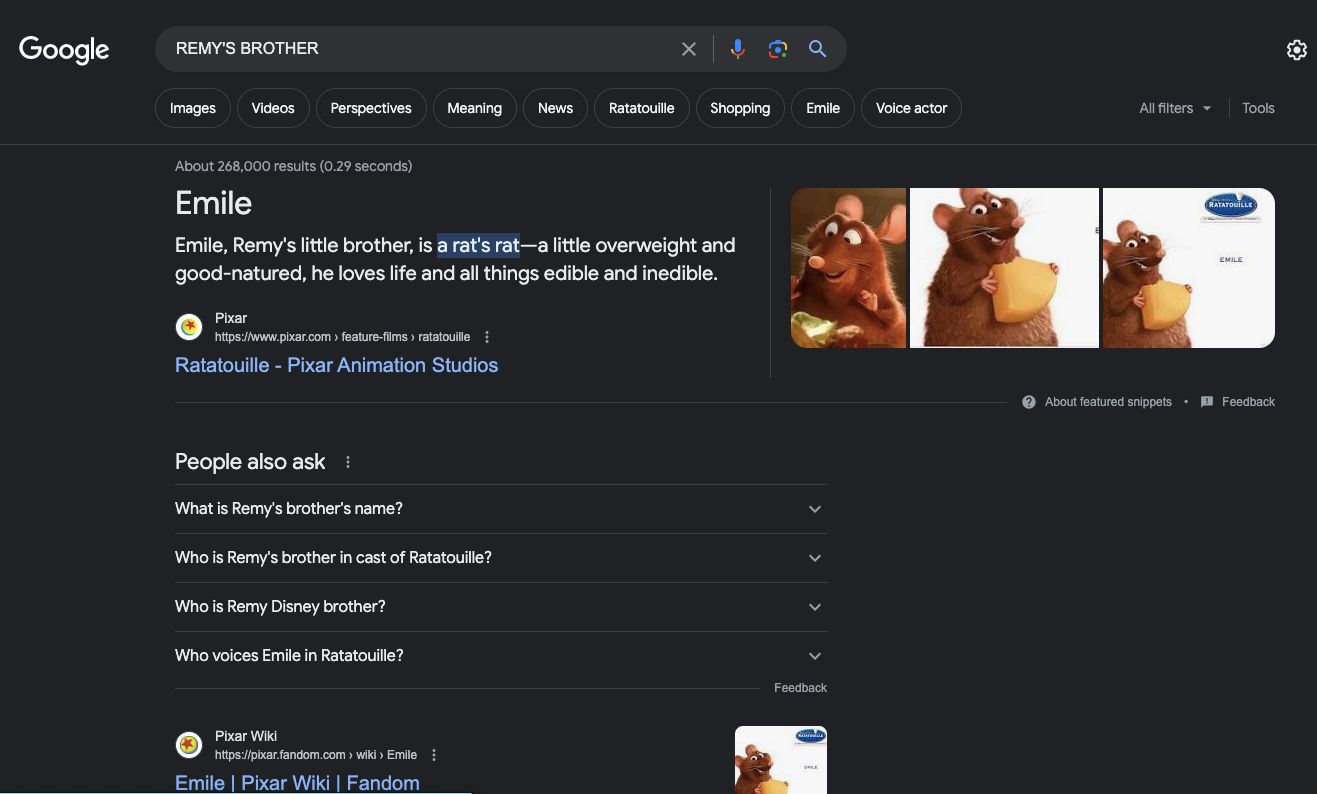The height and width of the screenshot is (794, 1317).
Task: Click the magnifier search button
Action: [x=817, y=49]
